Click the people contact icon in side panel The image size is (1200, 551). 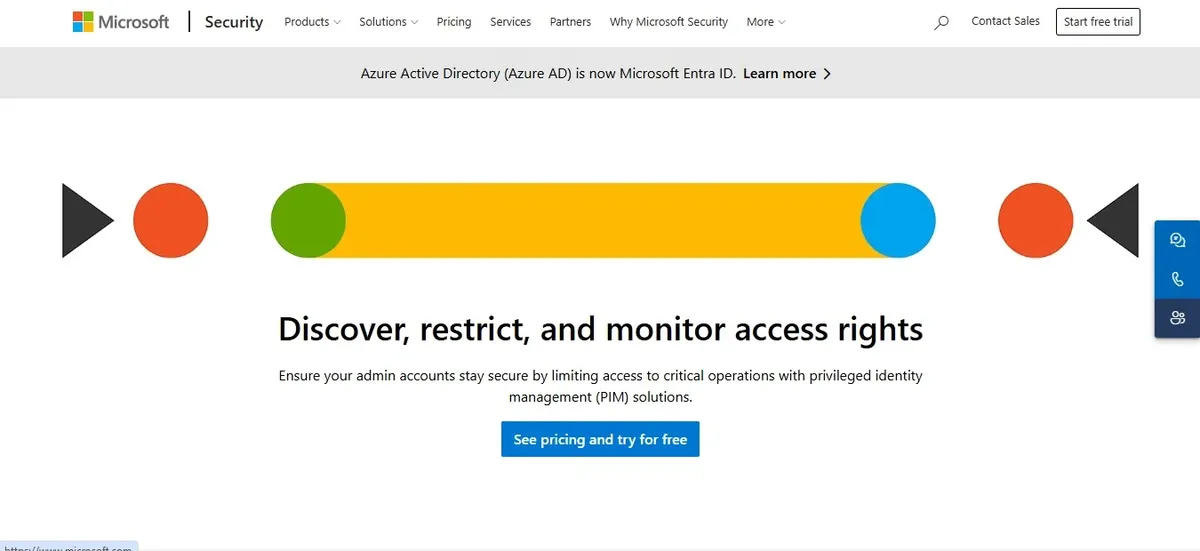coord(1177,318)
